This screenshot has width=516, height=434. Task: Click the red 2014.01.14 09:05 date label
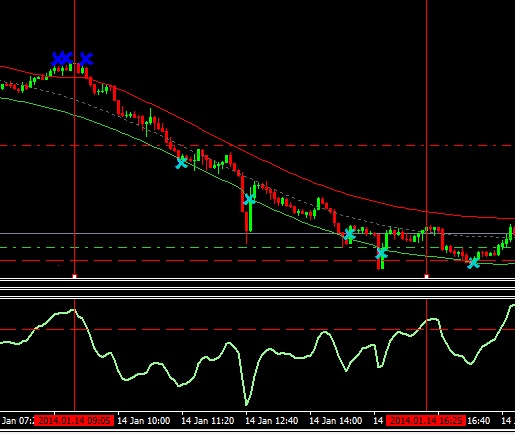point(75,420)
